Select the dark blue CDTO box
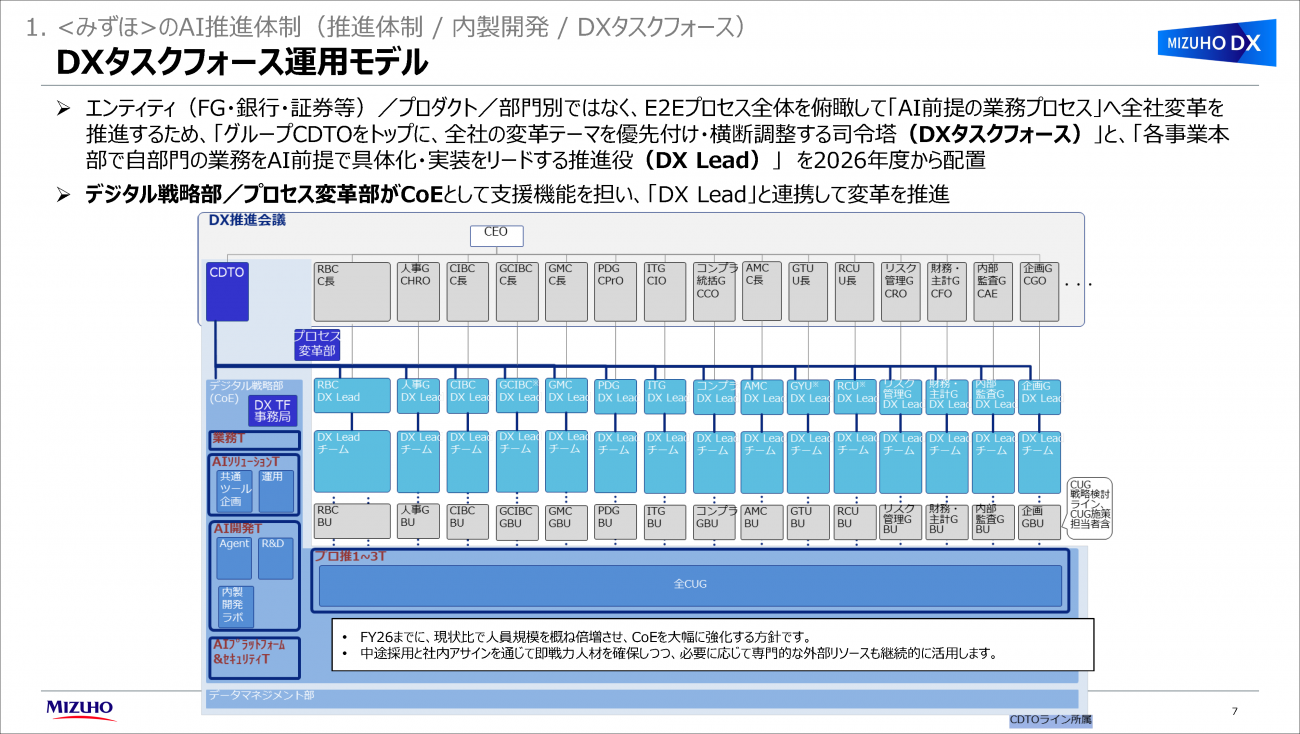Screen dimensions: 1300x734 [x=227, y=291]
